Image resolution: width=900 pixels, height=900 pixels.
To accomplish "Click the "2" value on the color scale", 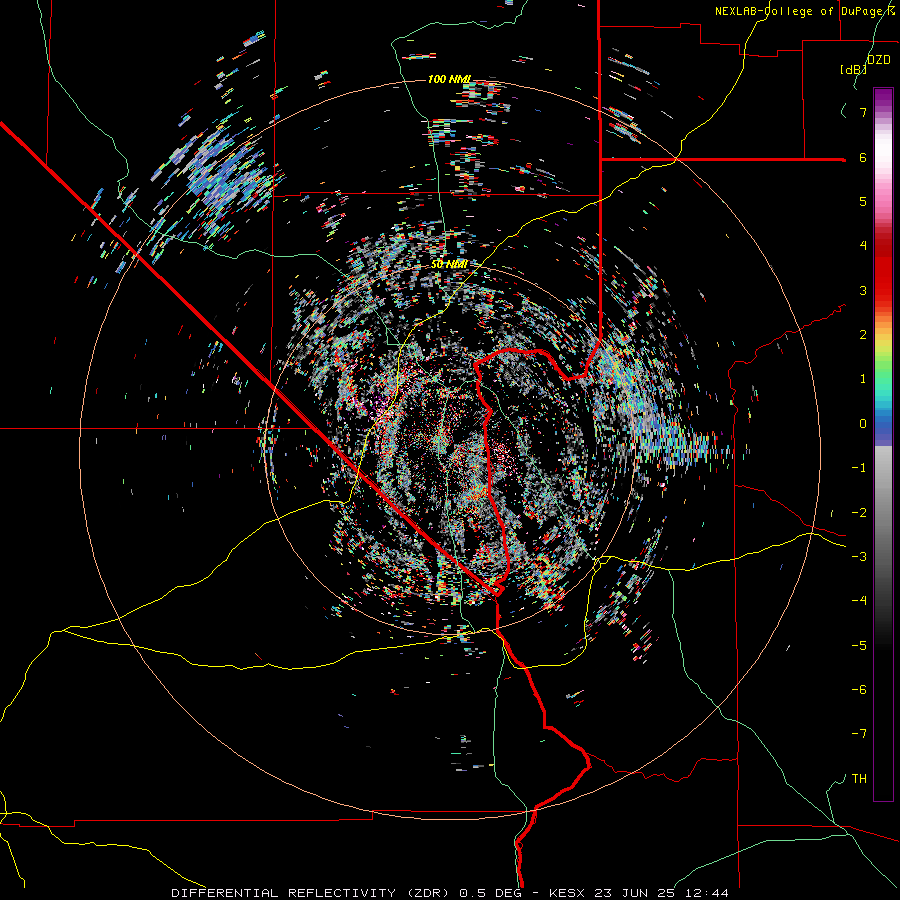I will click(863, 335).
